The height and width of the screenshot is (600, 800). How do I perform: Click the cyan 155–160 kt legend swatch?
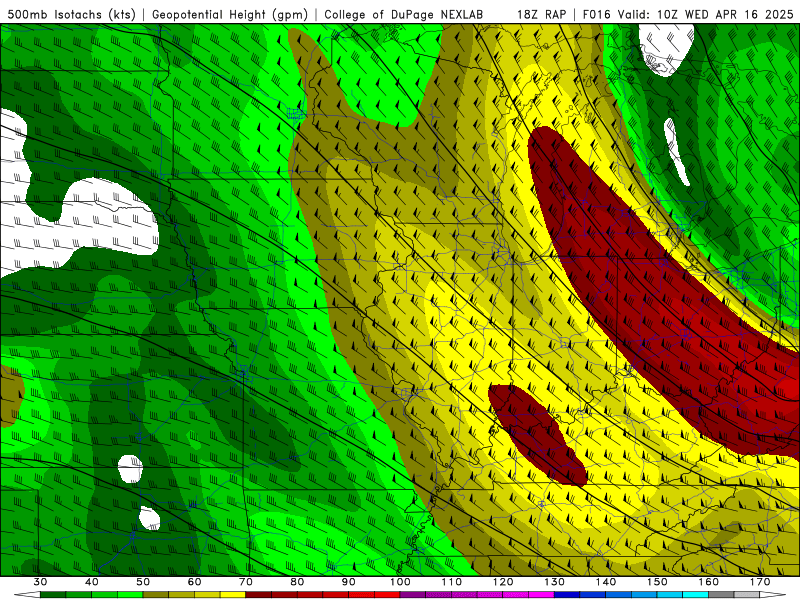696,595
